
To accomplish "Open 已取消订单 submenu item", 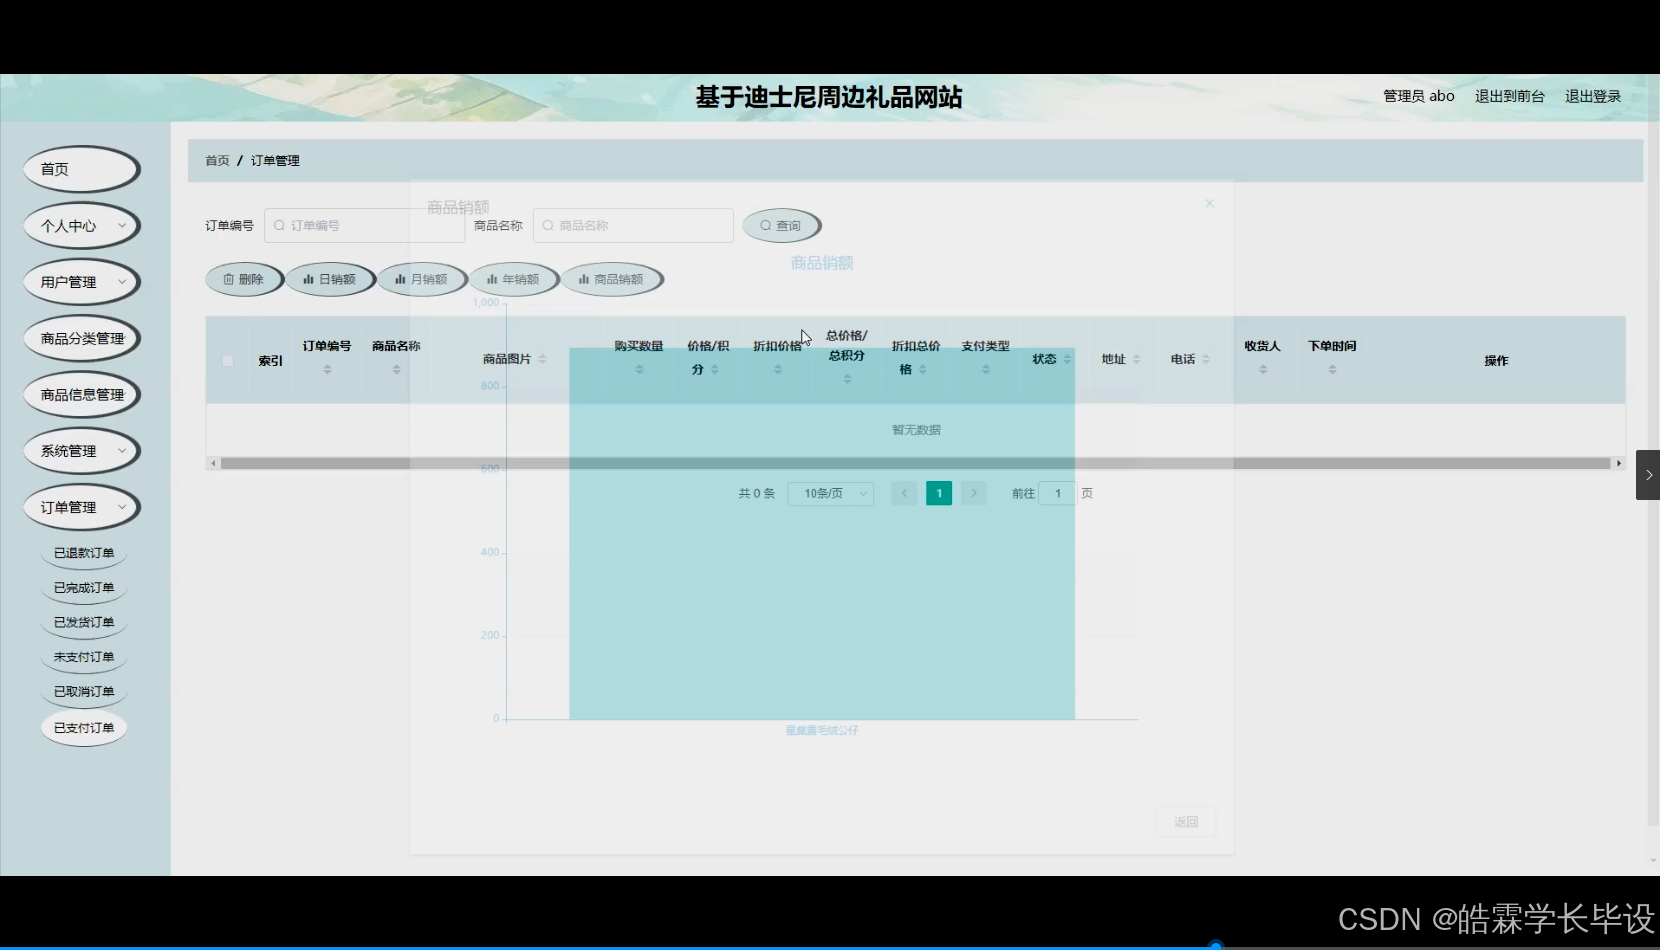I will click(84, 692).
